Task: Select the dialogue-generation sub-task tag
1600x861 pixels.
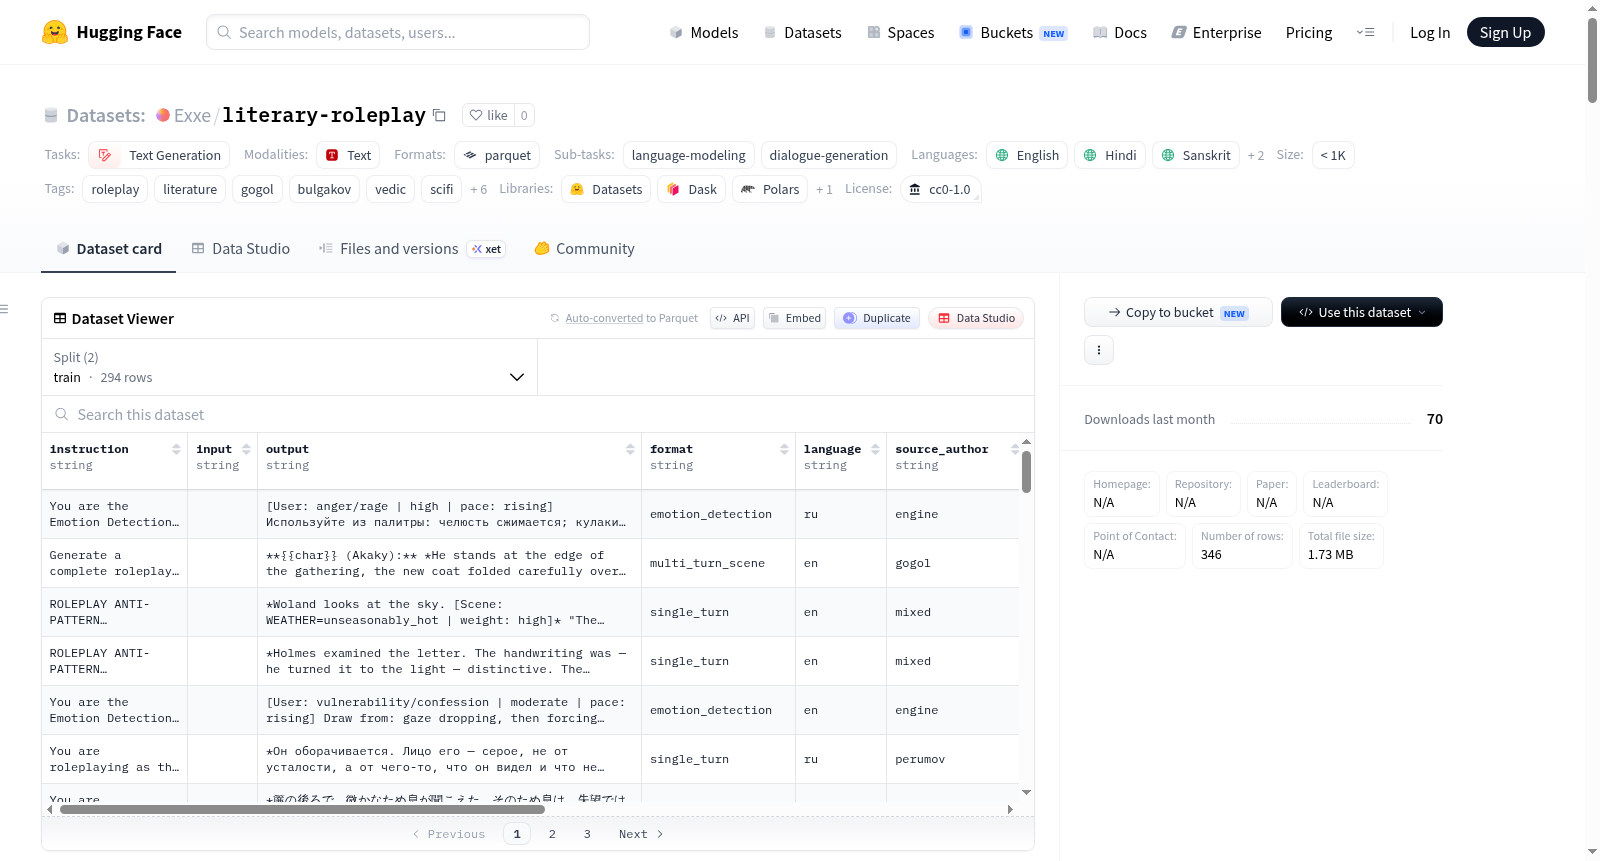Action: point(828,155)
